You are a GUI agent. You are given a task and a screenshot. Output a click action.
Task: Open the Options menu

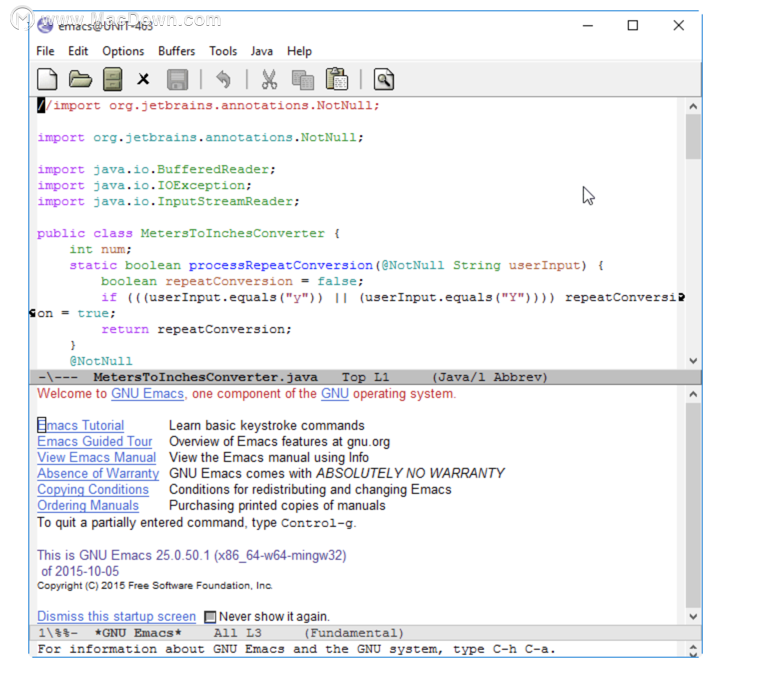123,51
